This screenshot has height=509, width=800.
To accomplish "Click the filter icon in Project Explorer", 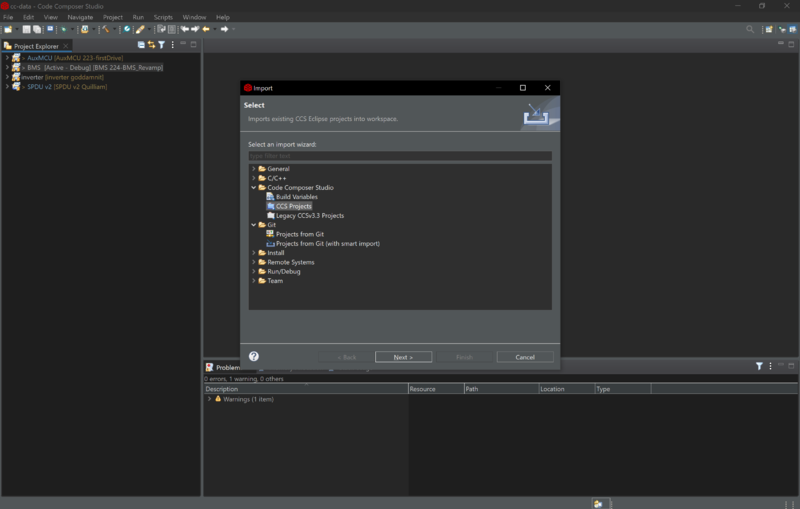I will pos(161,45).
